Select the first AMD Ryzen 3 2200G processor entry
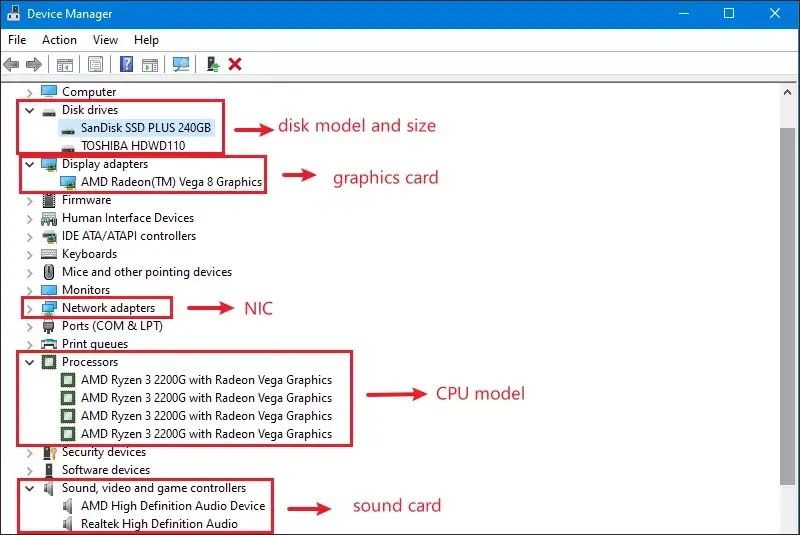800x535 pixels. [206, 380]
